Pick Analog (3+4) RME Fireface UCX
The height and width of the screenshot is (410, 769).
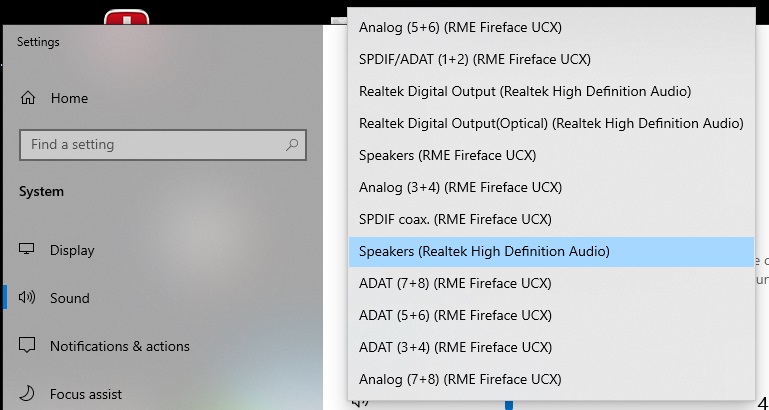(x=460, y=187)
